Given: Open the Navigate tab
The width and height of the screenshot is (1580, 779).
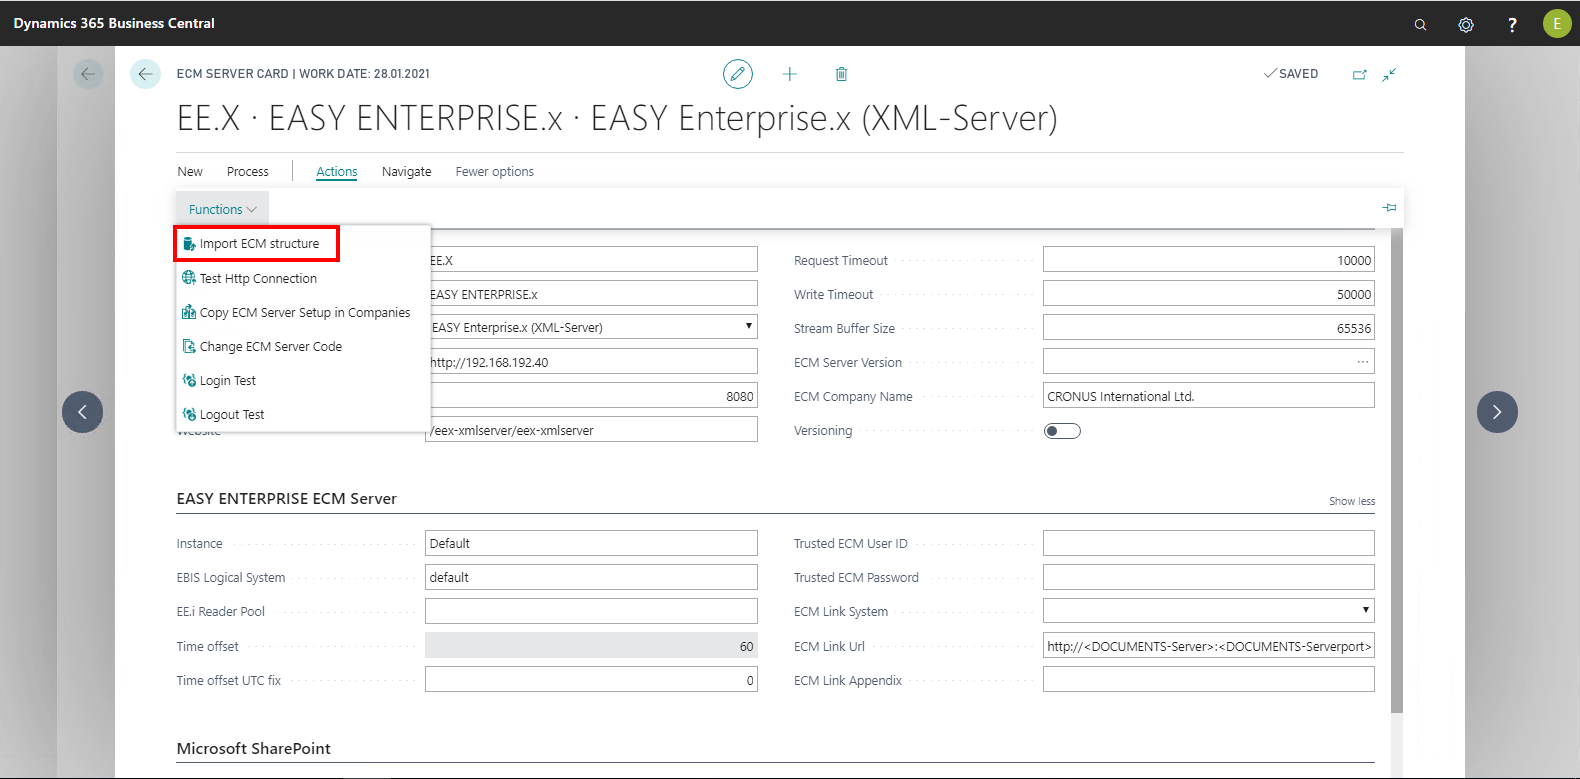Looking at the screenshot, I should point(406,172).
